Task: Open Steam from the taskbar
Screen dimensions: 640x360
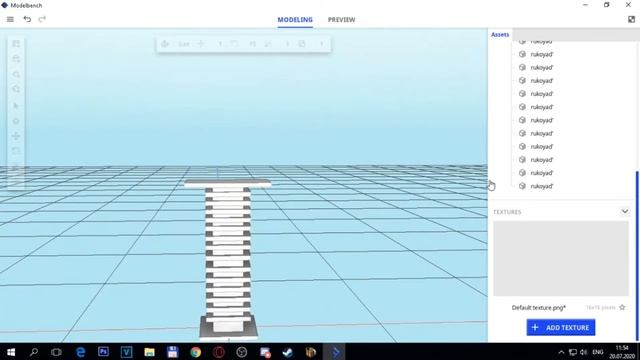Action: [x=288, y=352]
